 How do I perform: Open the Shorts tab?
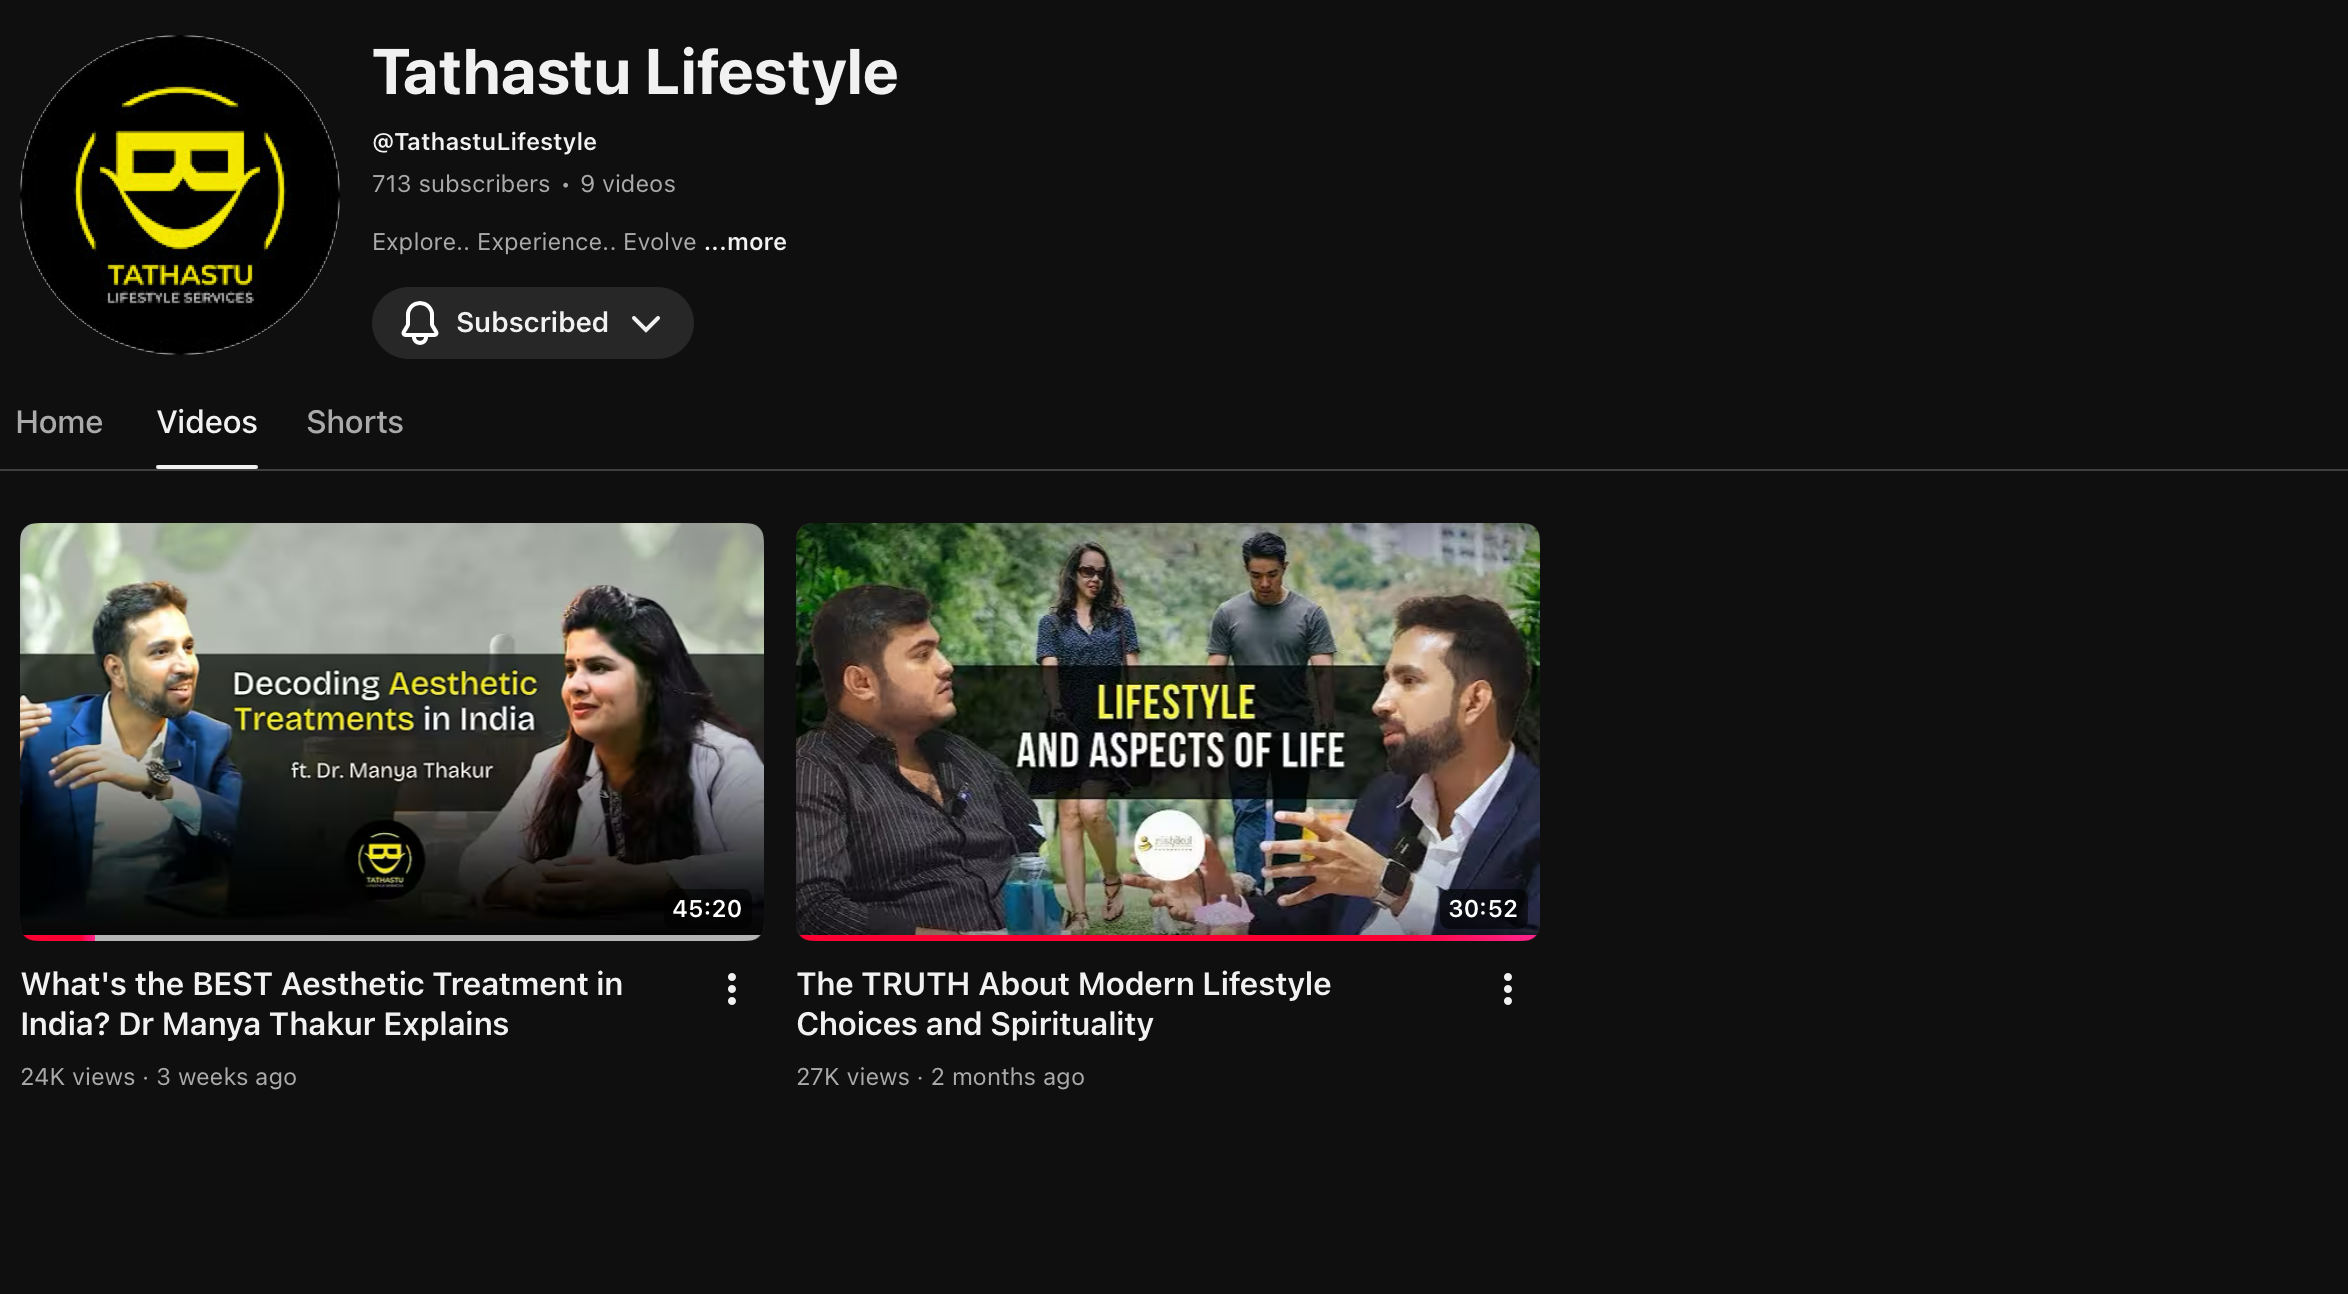tap(354, 422)
